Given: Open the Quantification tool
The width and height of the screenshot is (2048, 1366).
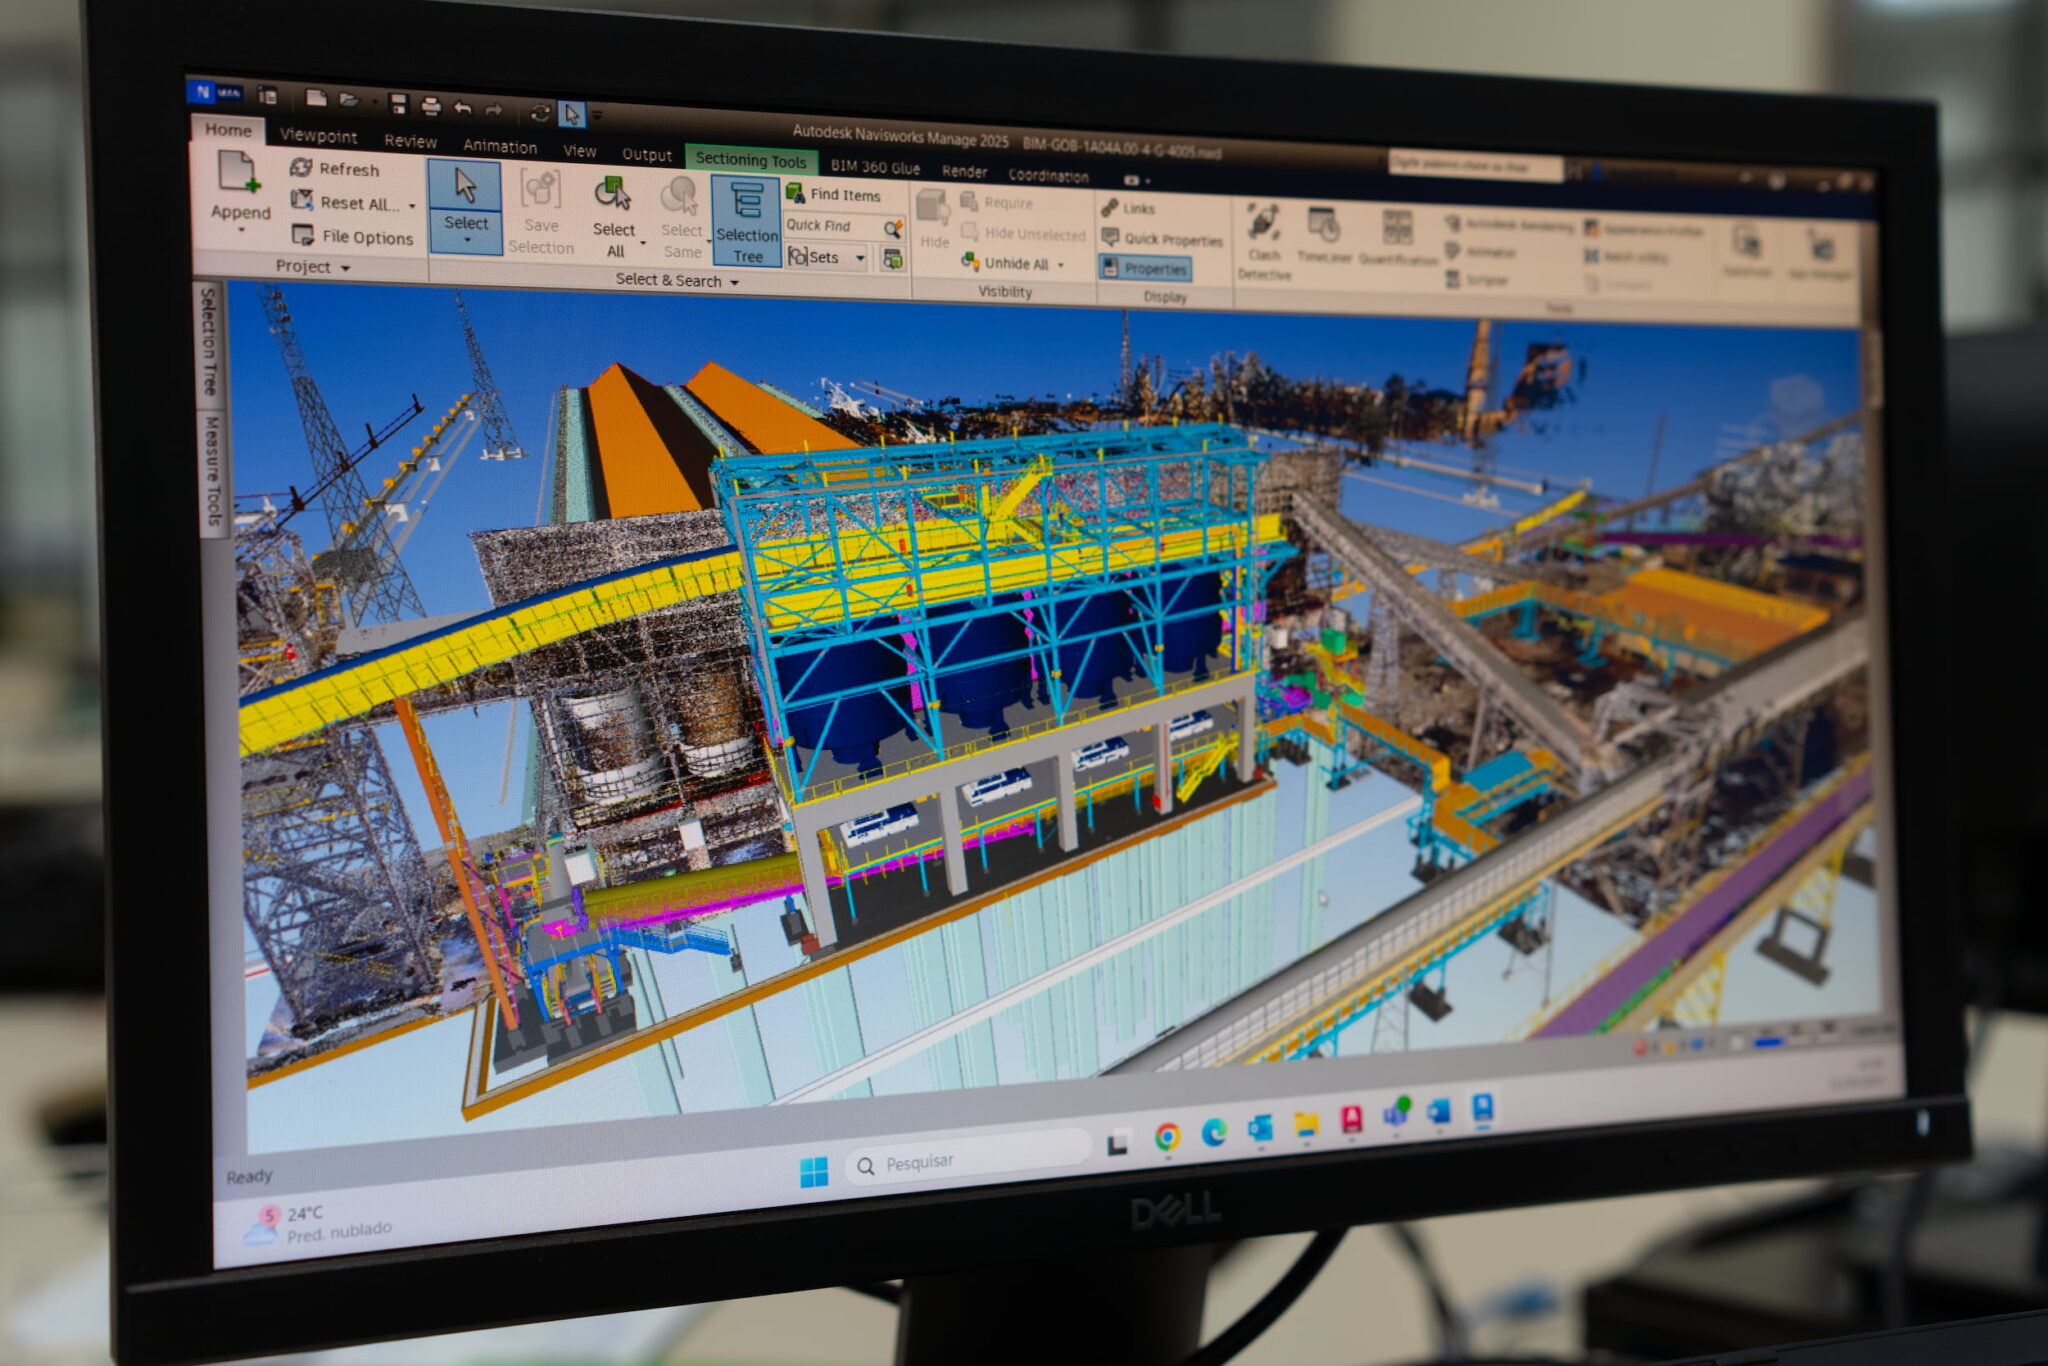Looking at the screenshot, I should pyautogui.click(x=1397, y=238).
